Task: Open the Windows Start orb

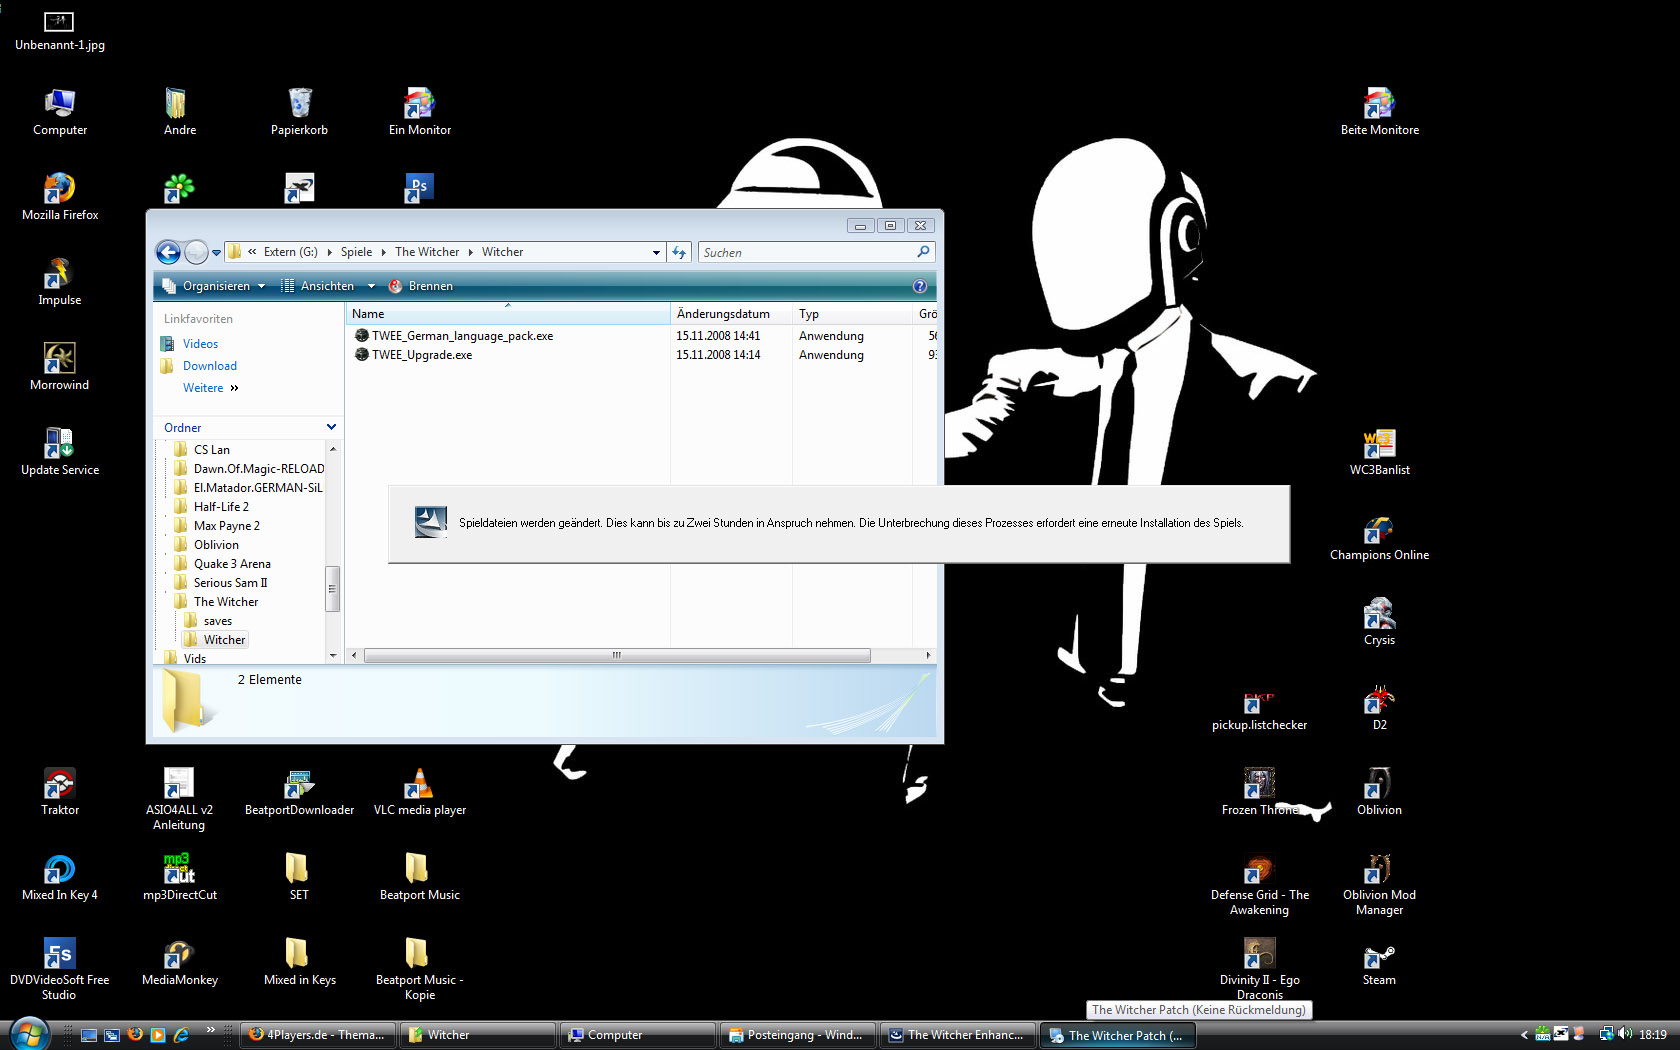Action: point(28,1034)
